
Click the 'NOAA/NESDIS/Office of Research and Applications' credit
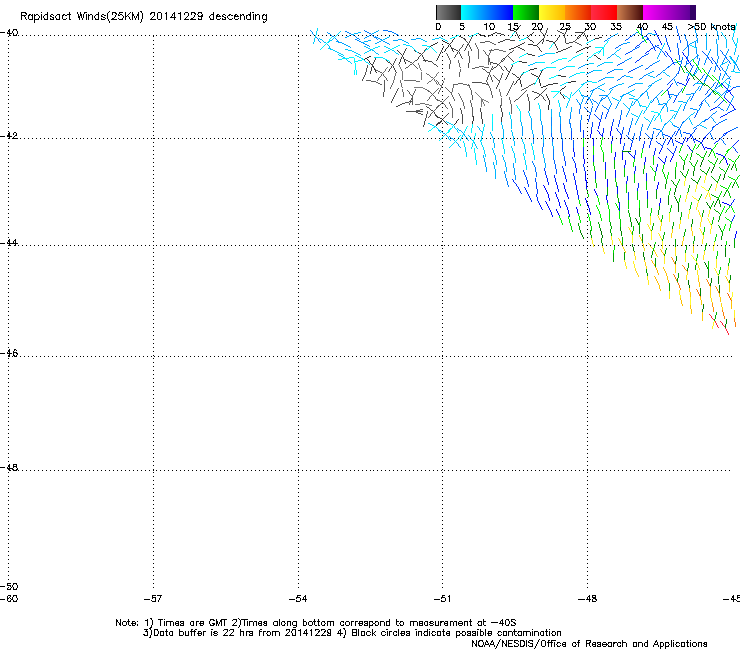(589, 643)
